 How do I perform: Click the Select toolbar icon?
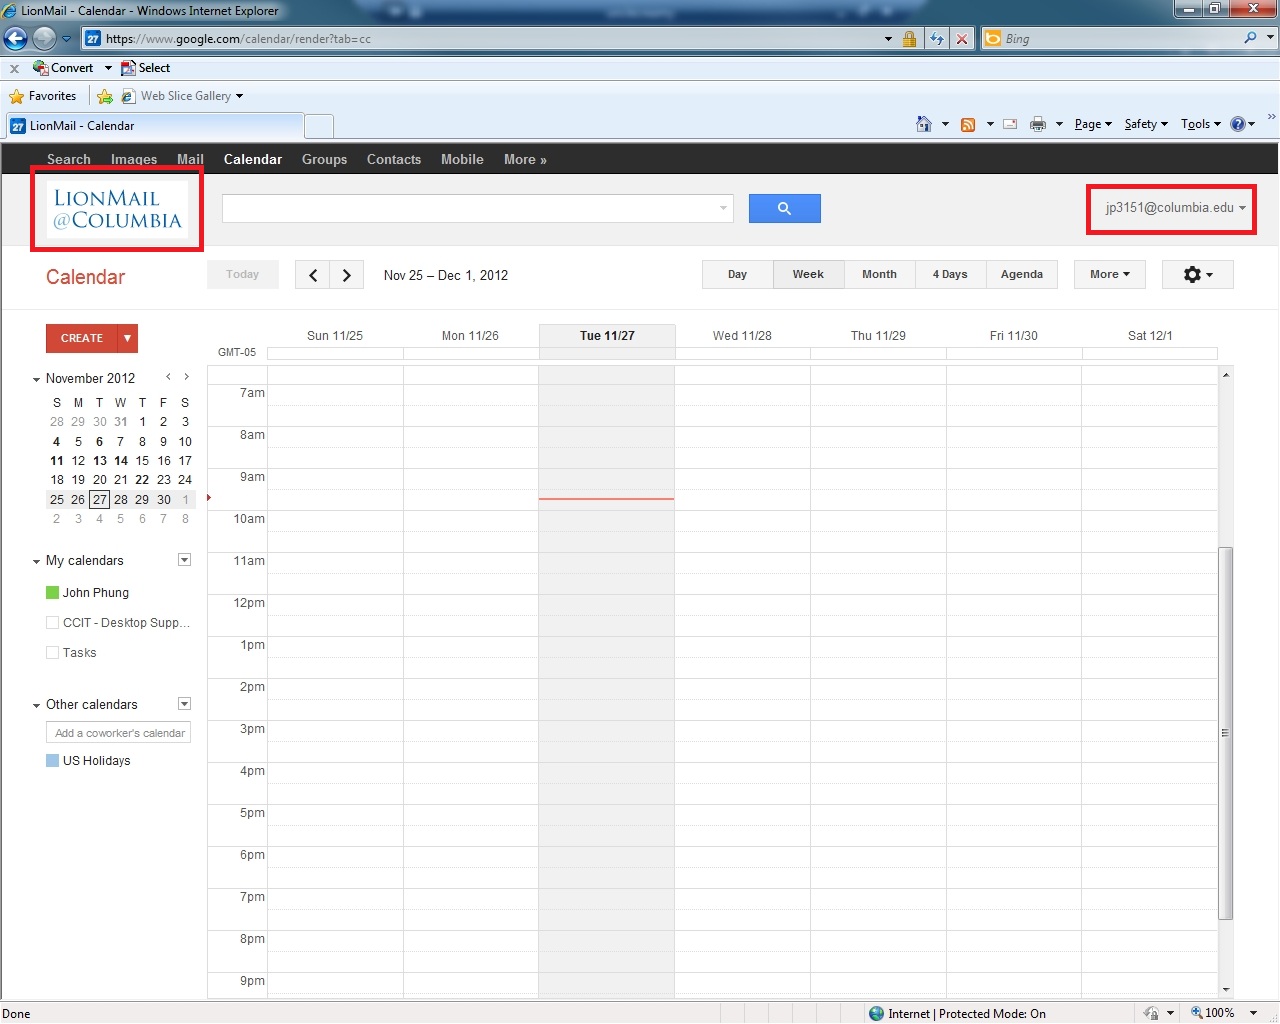tap(128, 68)
